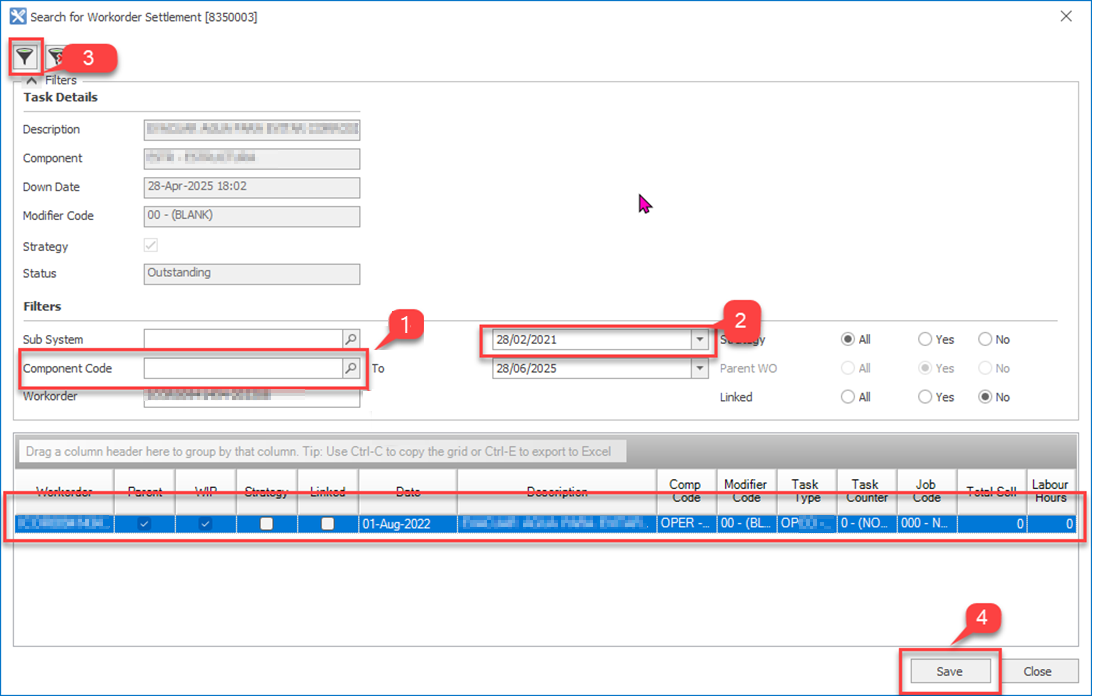1094x700 pixels.
Task: Toggle WIP checkbox in the result row
Action: pos(205,523)
